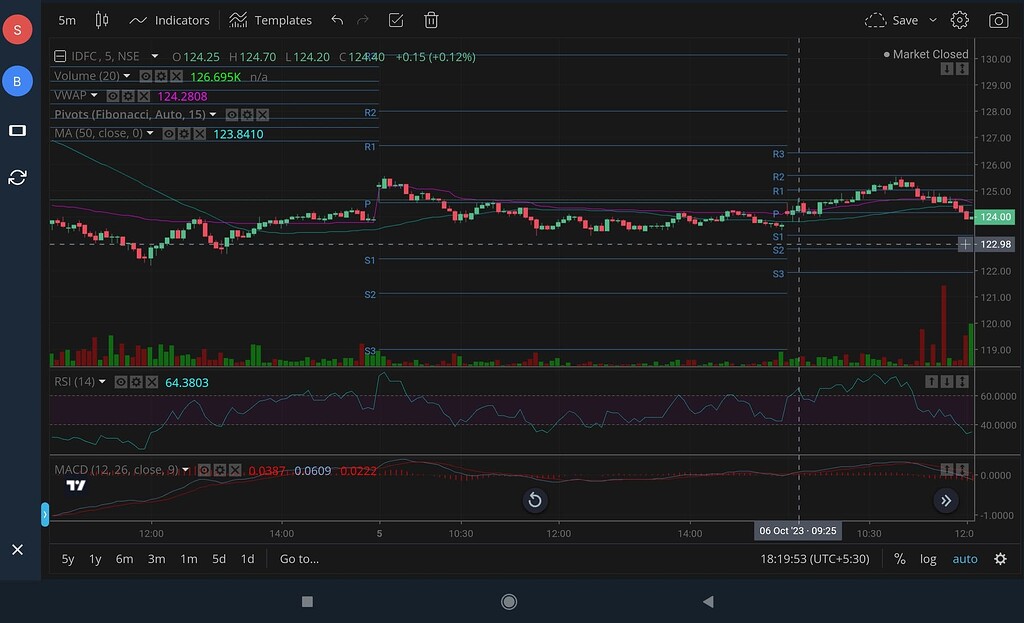Undo the last chart action

(x=336, y=20)
